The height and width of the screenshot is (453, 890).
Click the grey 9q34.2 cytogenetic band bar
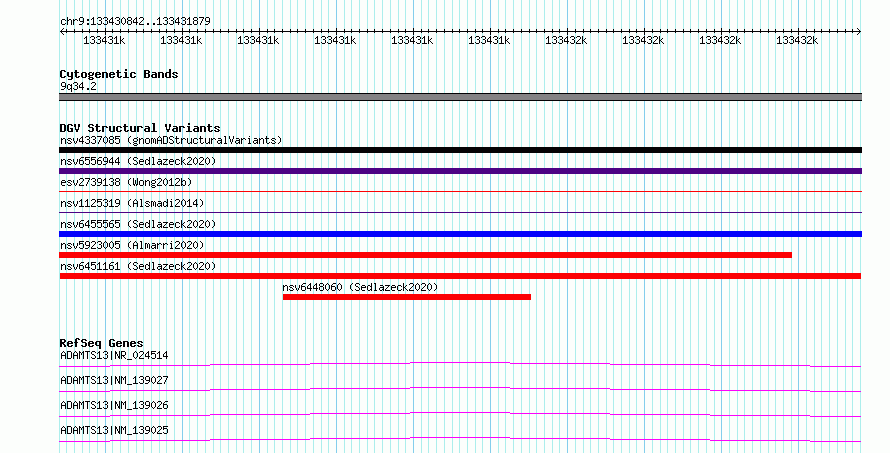click(460, 97)
